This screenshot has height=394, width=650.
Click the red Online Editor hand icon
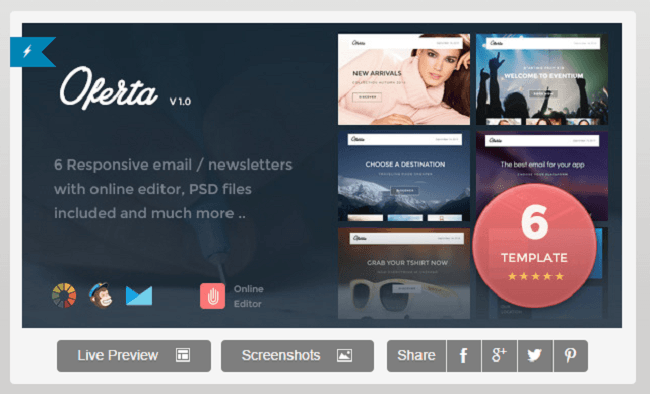(213, 296)
